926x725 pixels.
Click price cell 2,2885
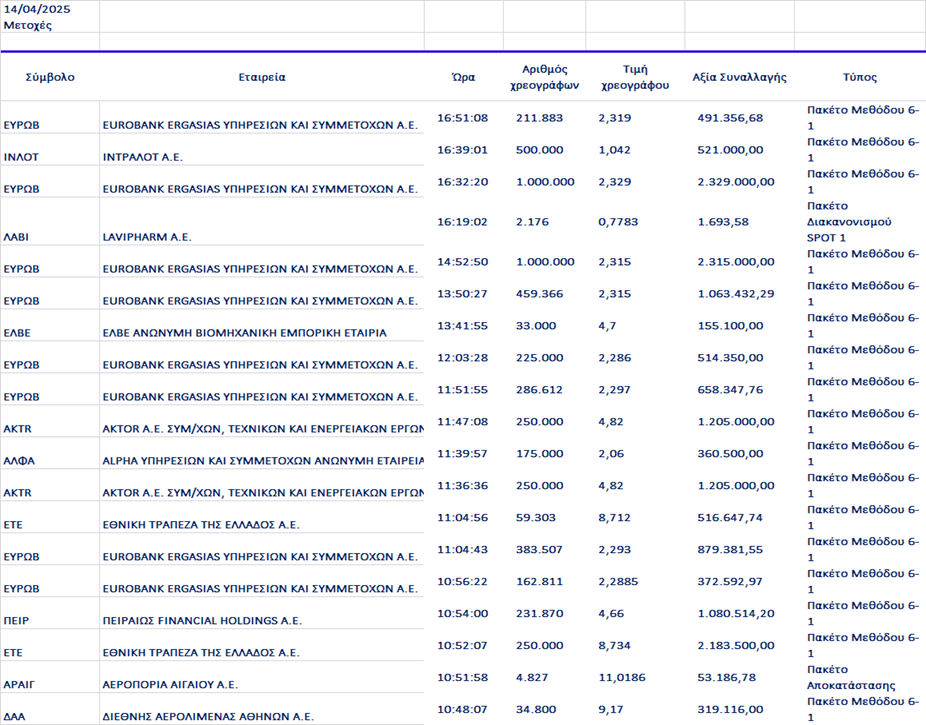[618, 582]
